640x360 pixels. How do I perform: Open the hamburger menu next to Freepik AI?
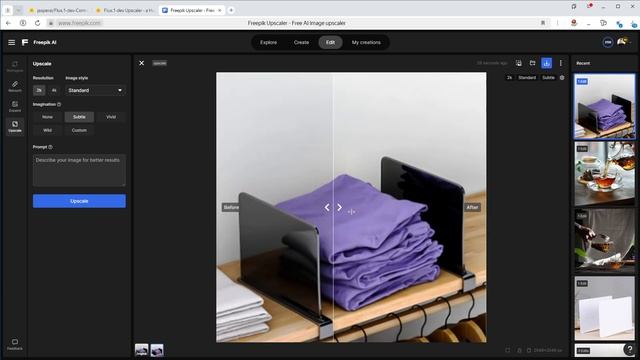[x=11, y=42]
